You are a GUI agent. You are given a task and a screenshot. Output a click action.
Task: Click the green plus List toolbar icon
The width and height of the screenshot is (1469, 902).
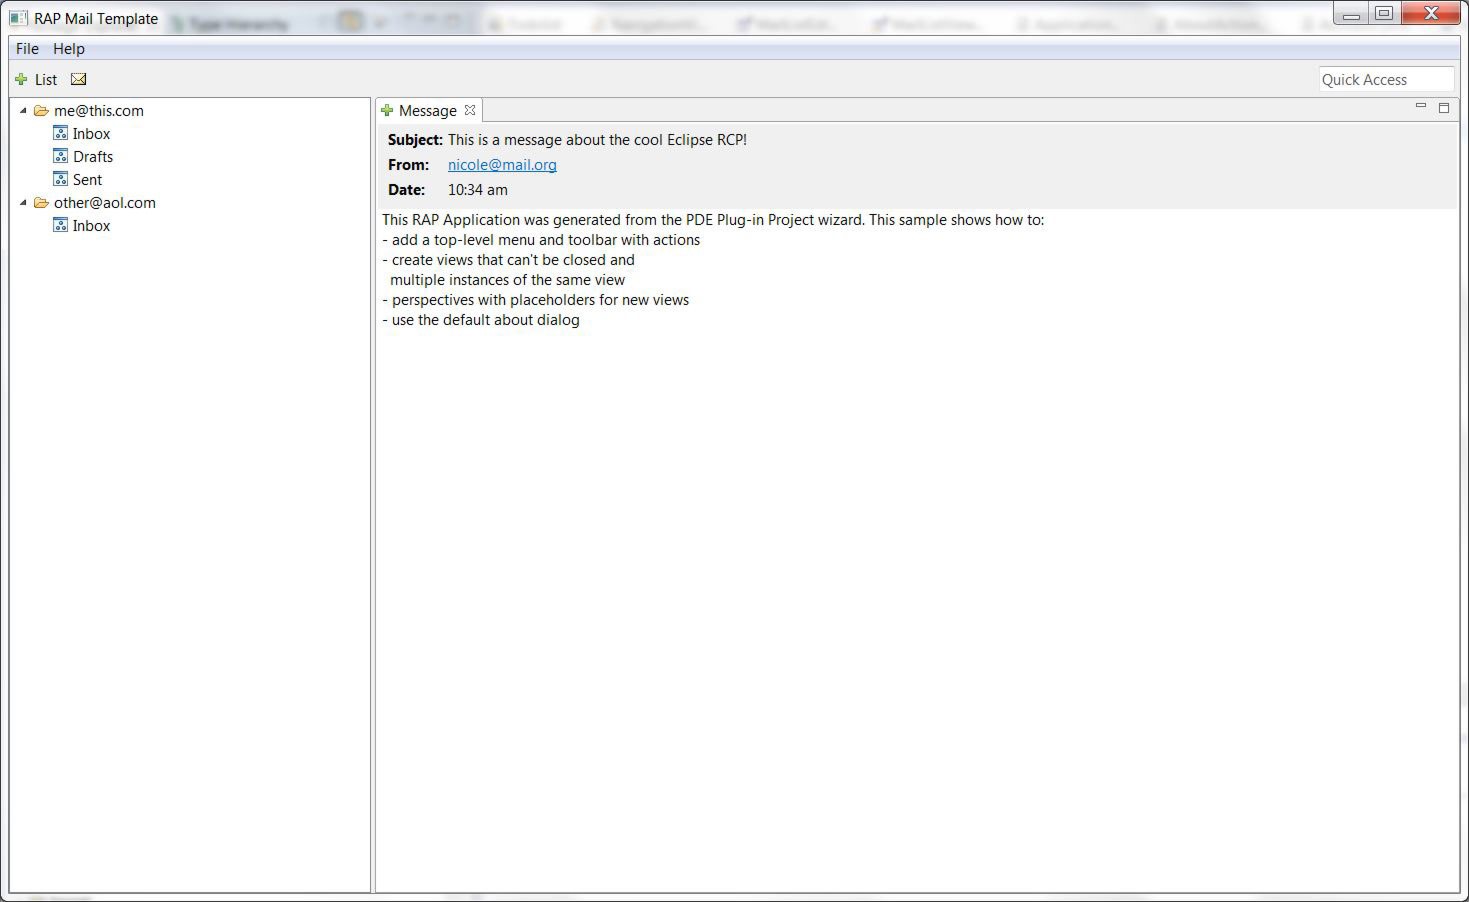(x=21, y=80)
